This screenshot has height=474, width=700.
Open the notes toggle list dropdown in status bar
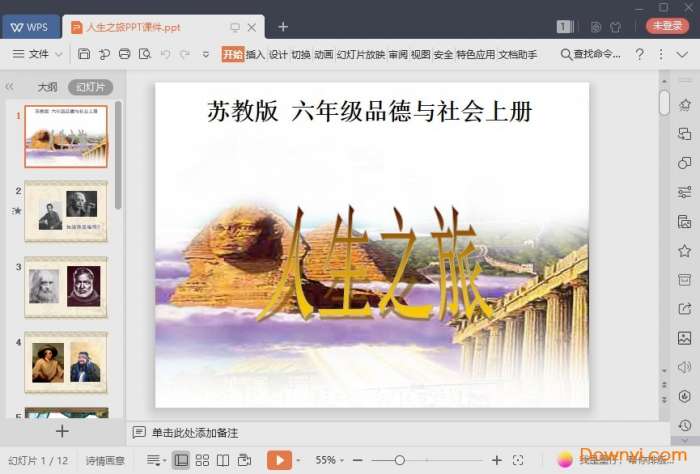(x=156, y=460)
